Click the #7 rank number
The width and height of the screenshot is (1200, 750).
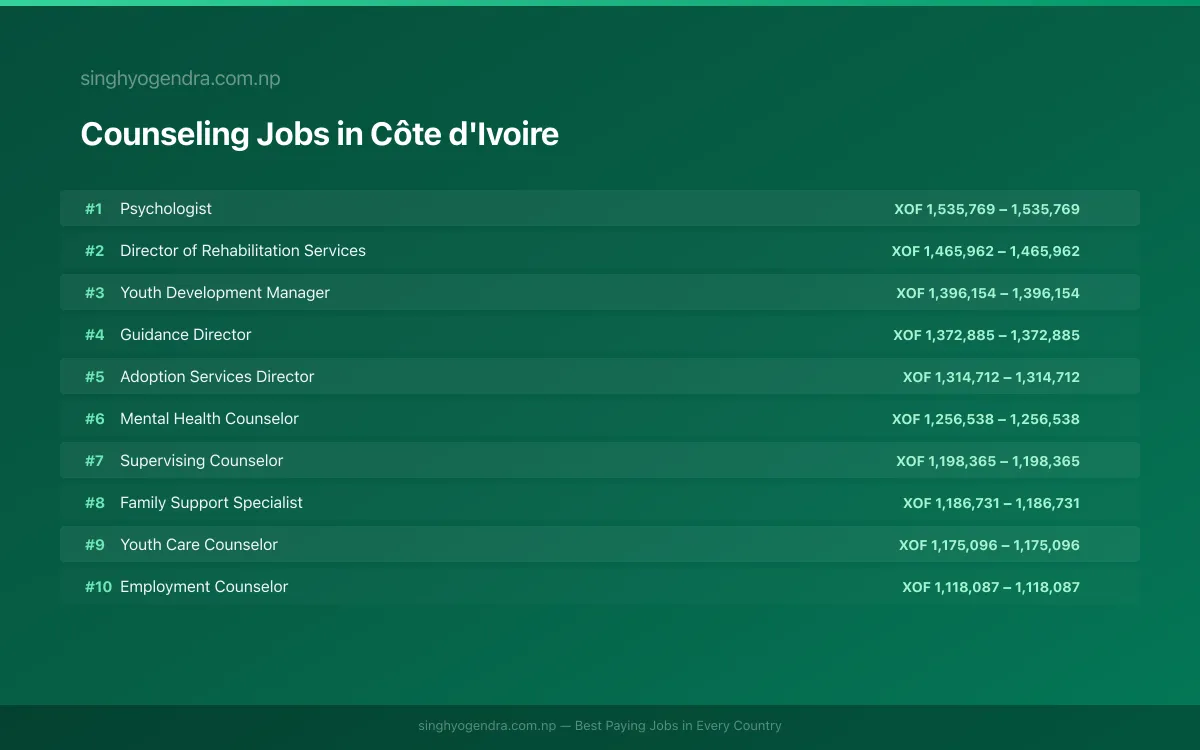coord(94,461)
